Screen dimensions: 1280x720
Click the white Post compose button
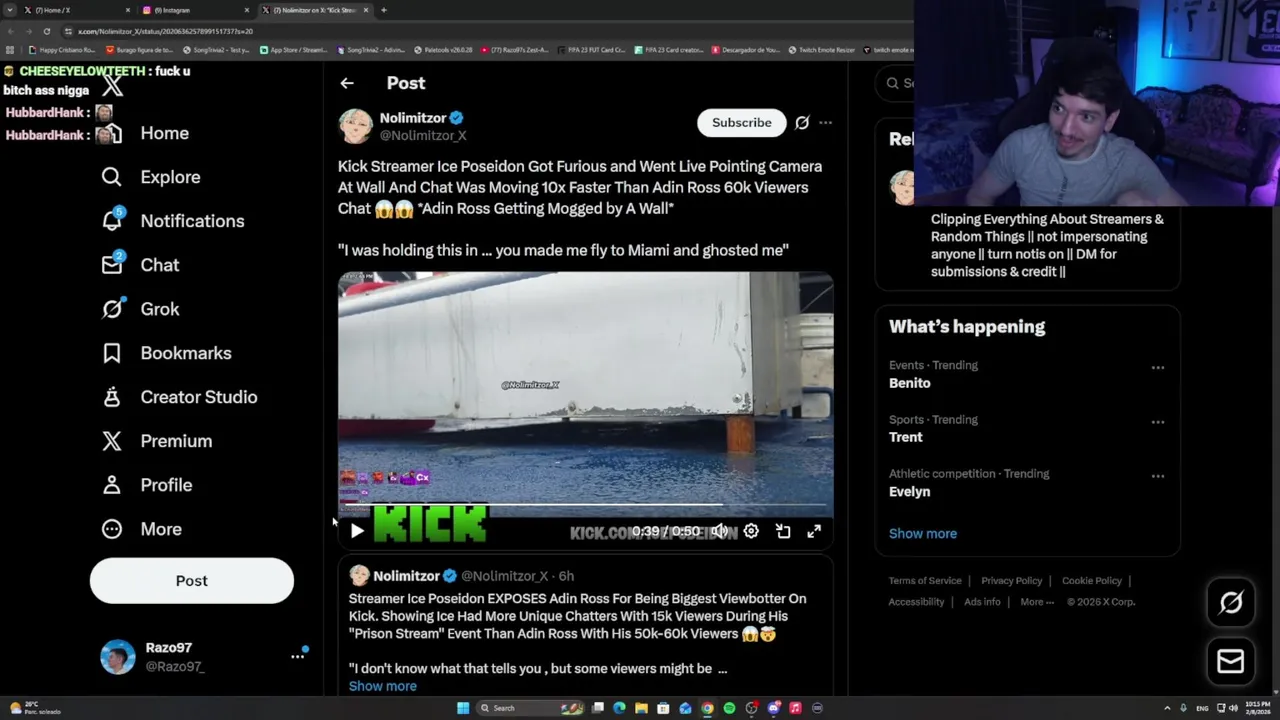click(x=192, y=581)
